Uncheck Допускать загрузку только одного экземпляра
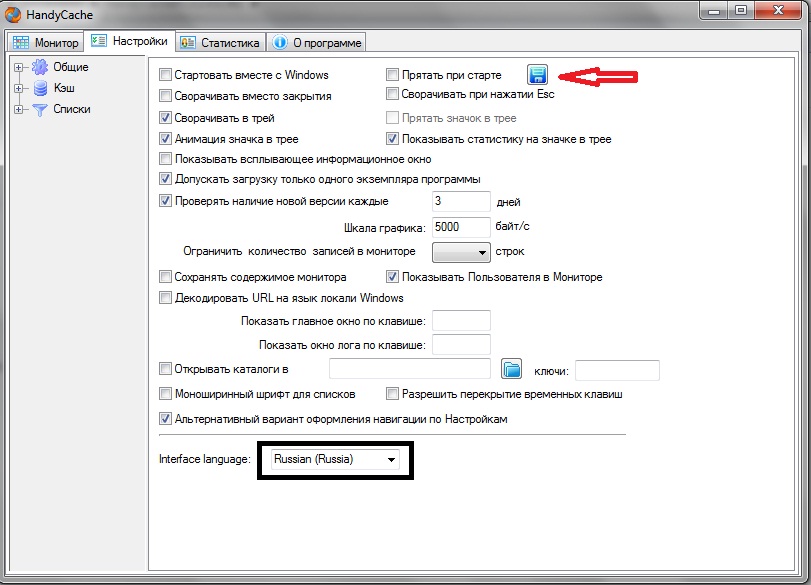 pos(165,179)
